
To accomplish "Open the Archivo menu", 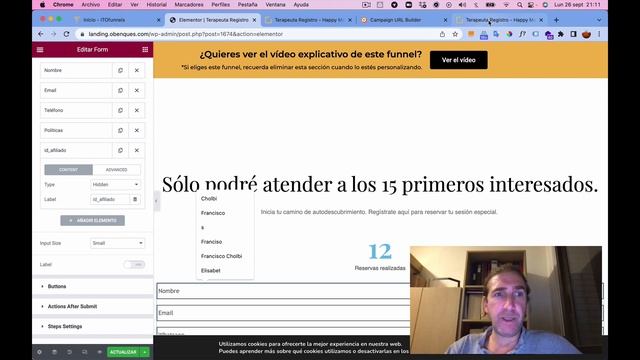I will (91, 5).
